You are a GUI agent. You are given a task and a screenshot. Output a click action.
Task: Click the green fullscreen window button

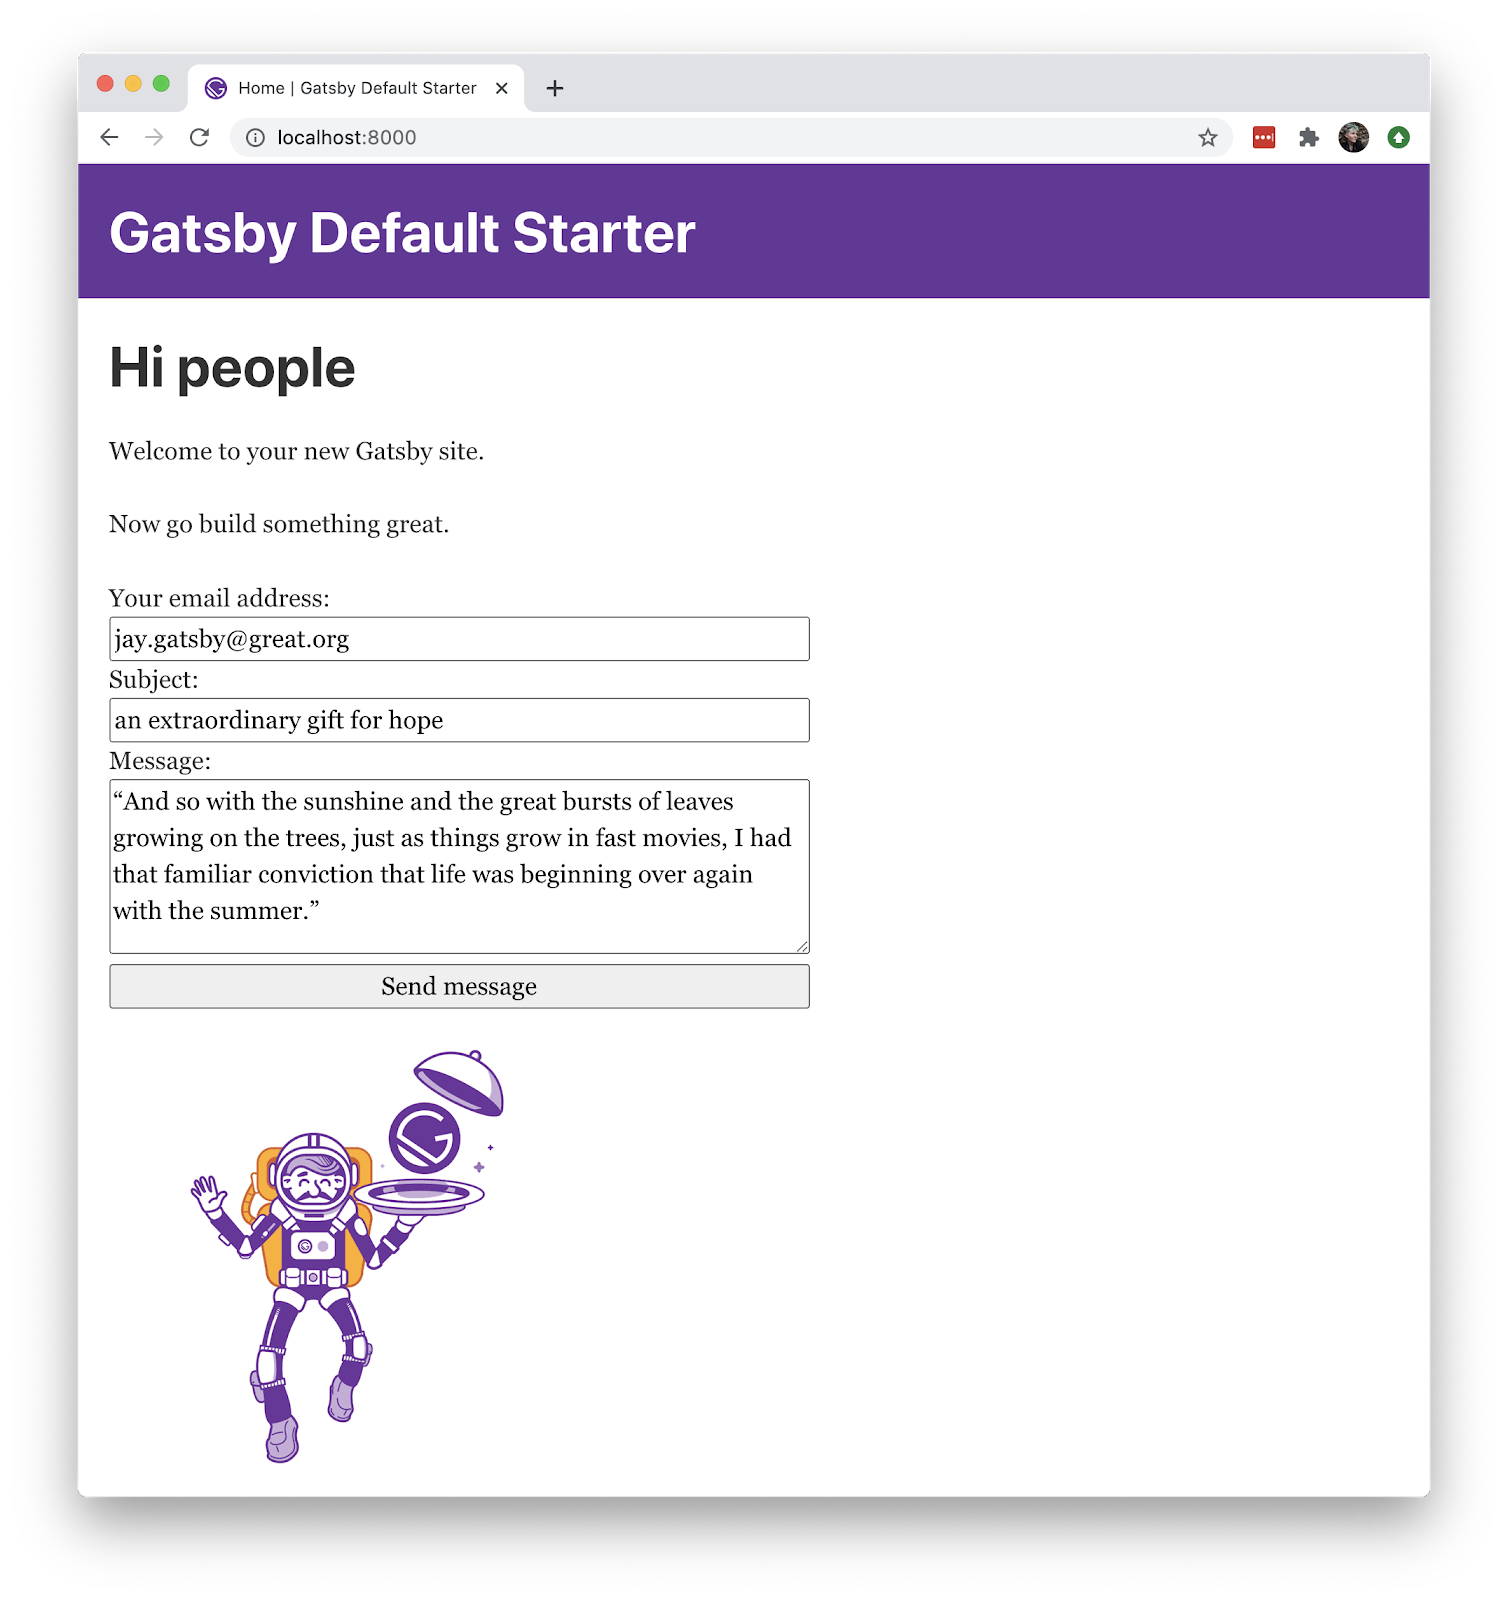coord(161,83)
